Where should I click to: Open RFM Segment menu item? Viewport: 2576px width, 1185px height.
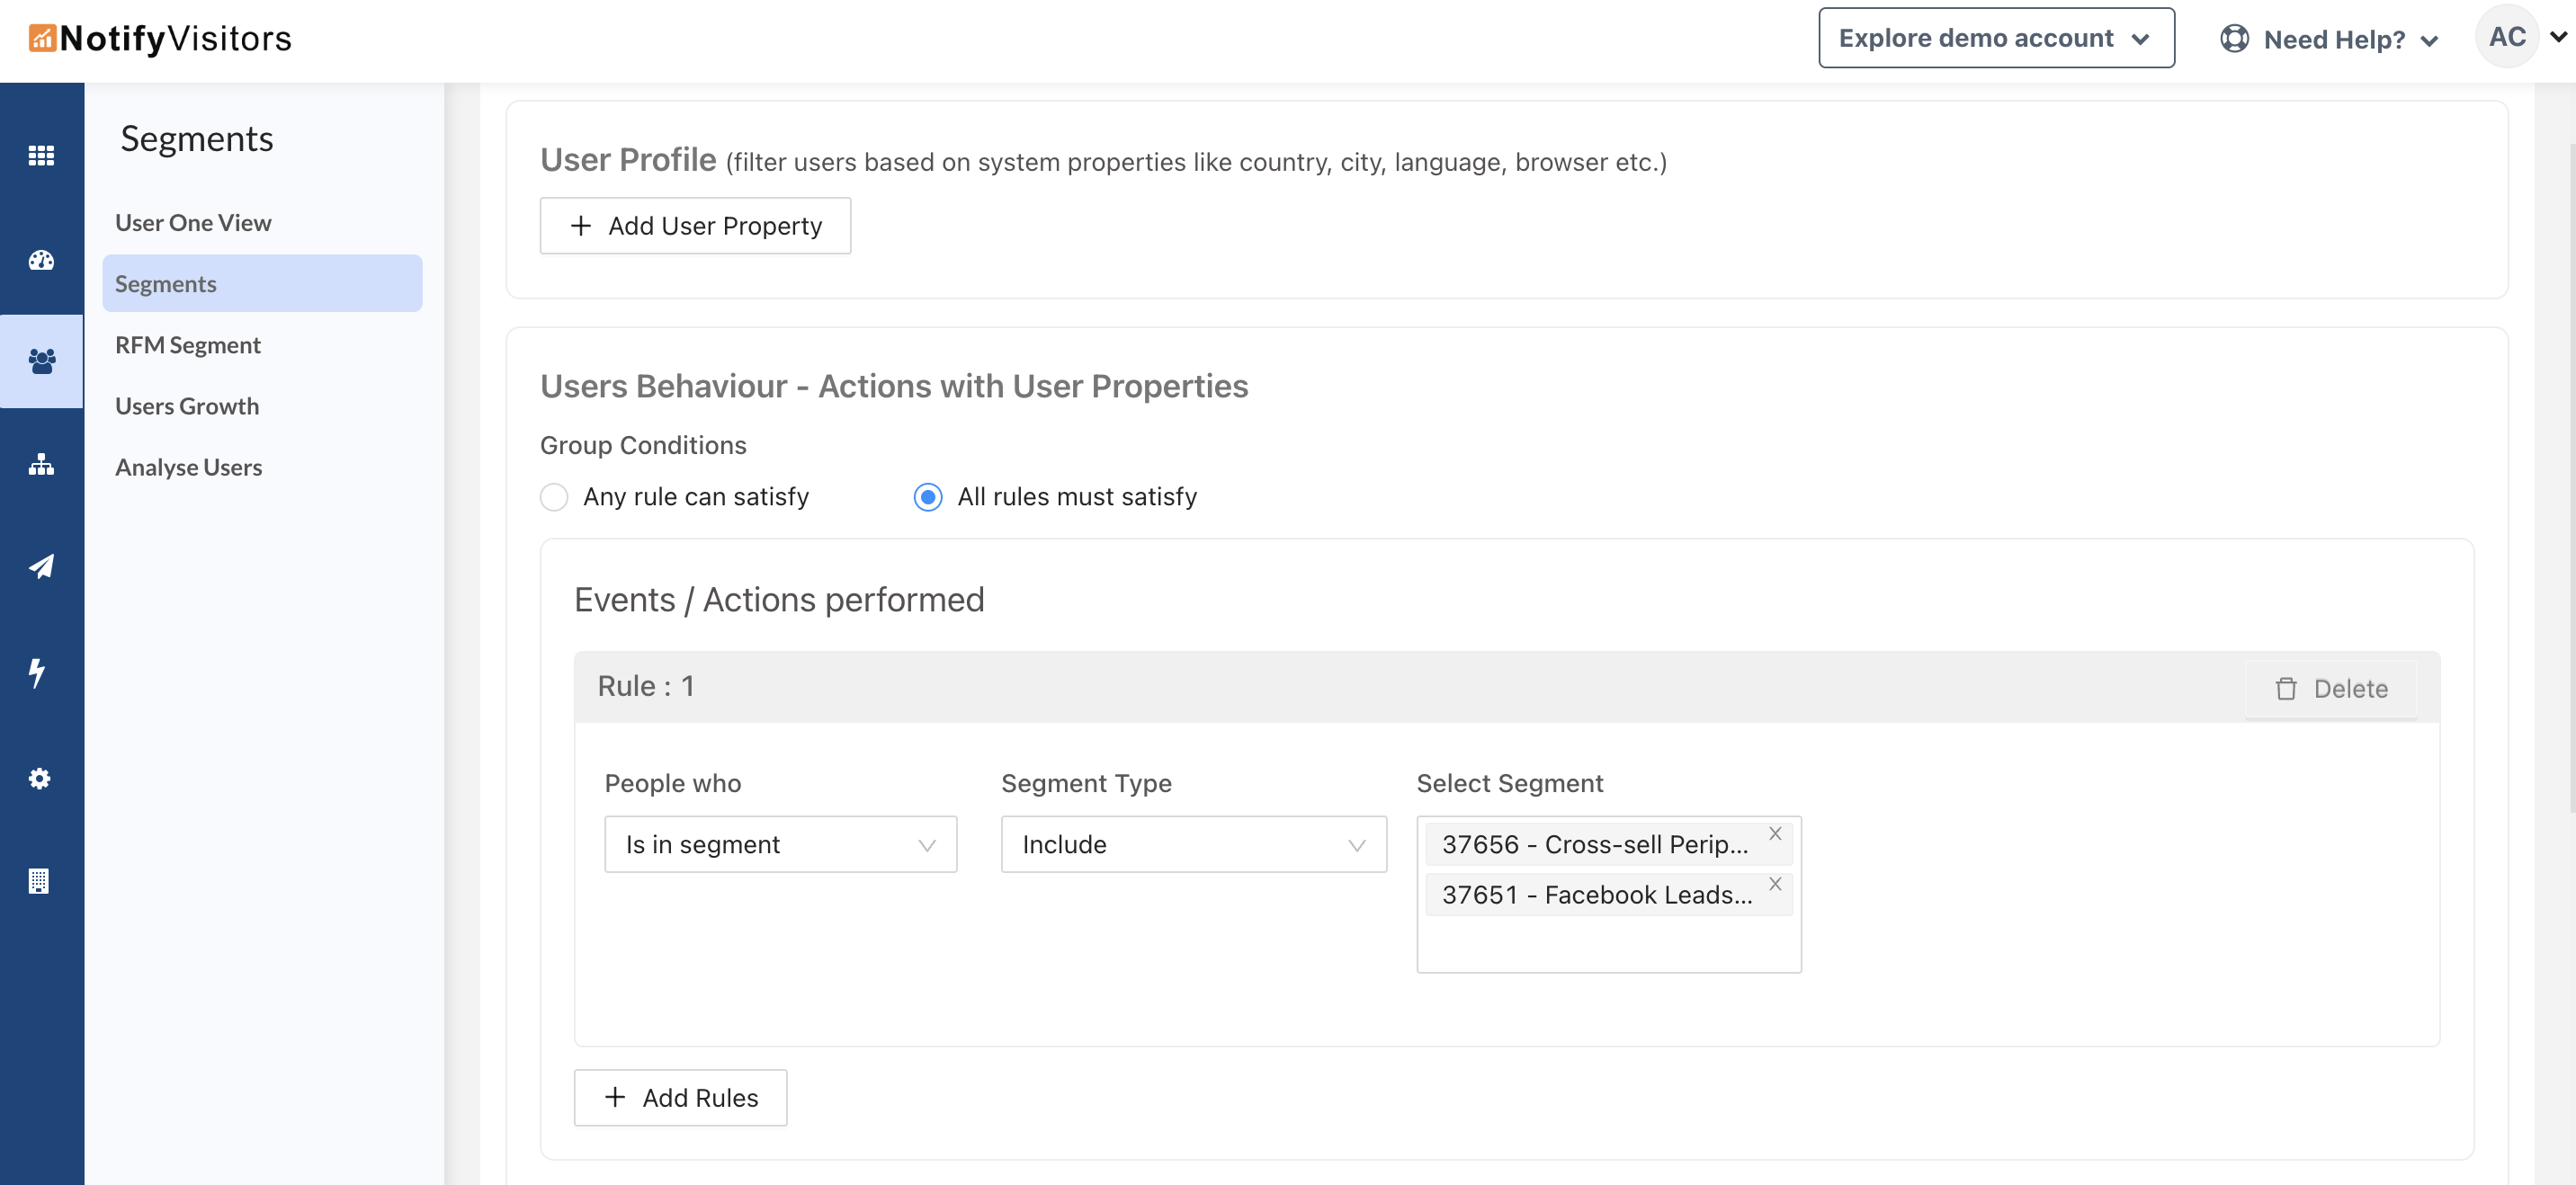[188, 345]
